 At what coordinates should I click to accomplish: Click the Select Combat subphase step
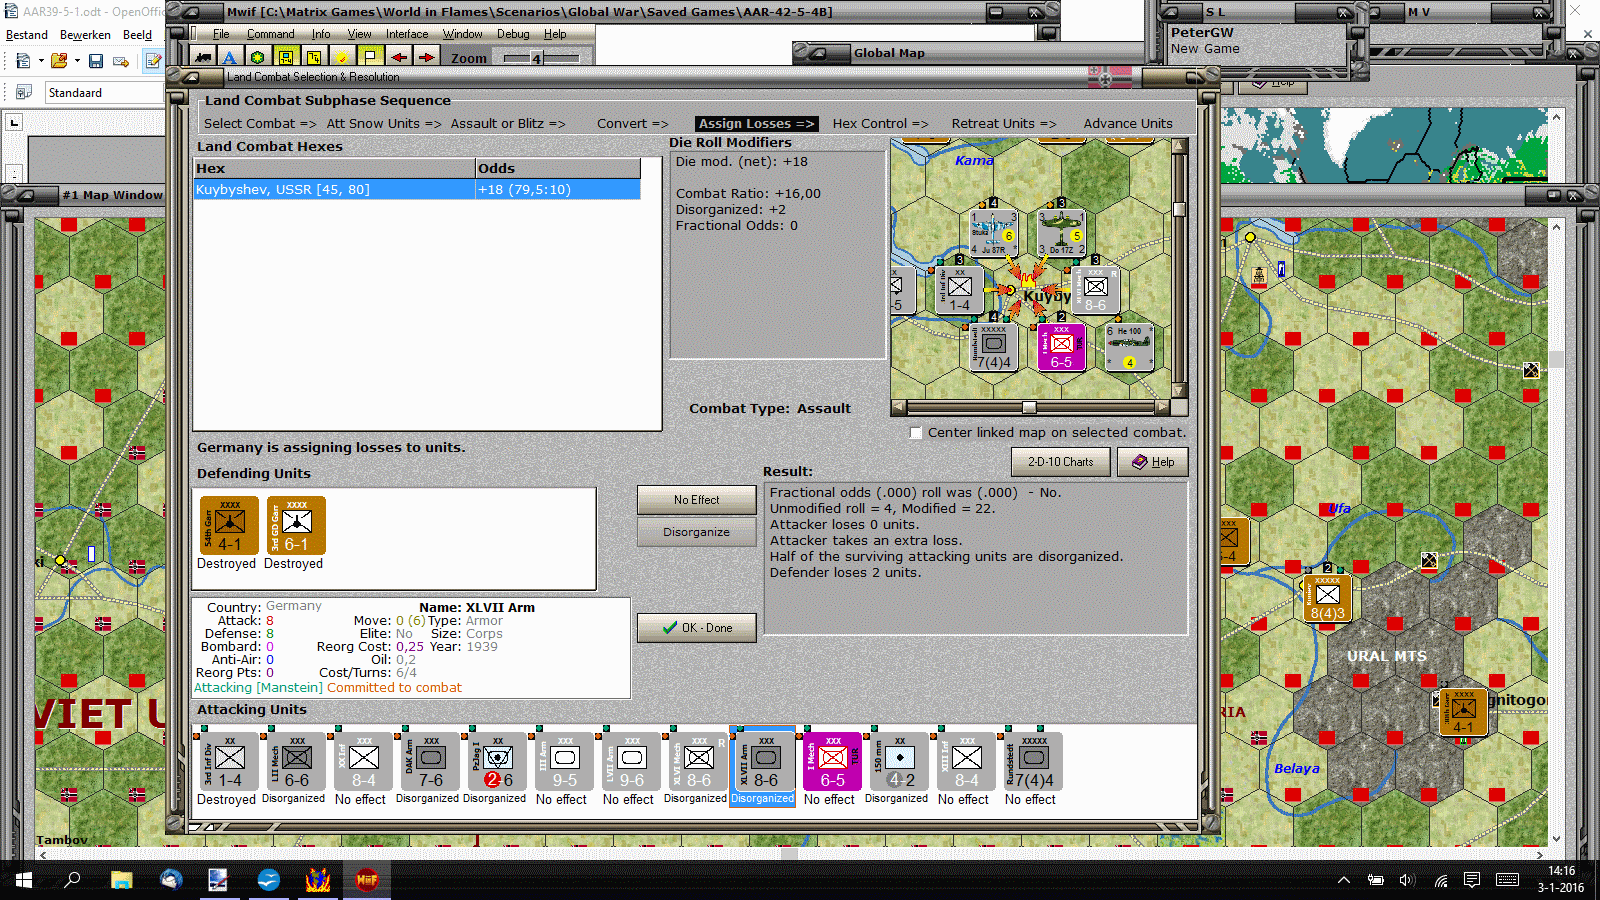[x=260, y=124]
